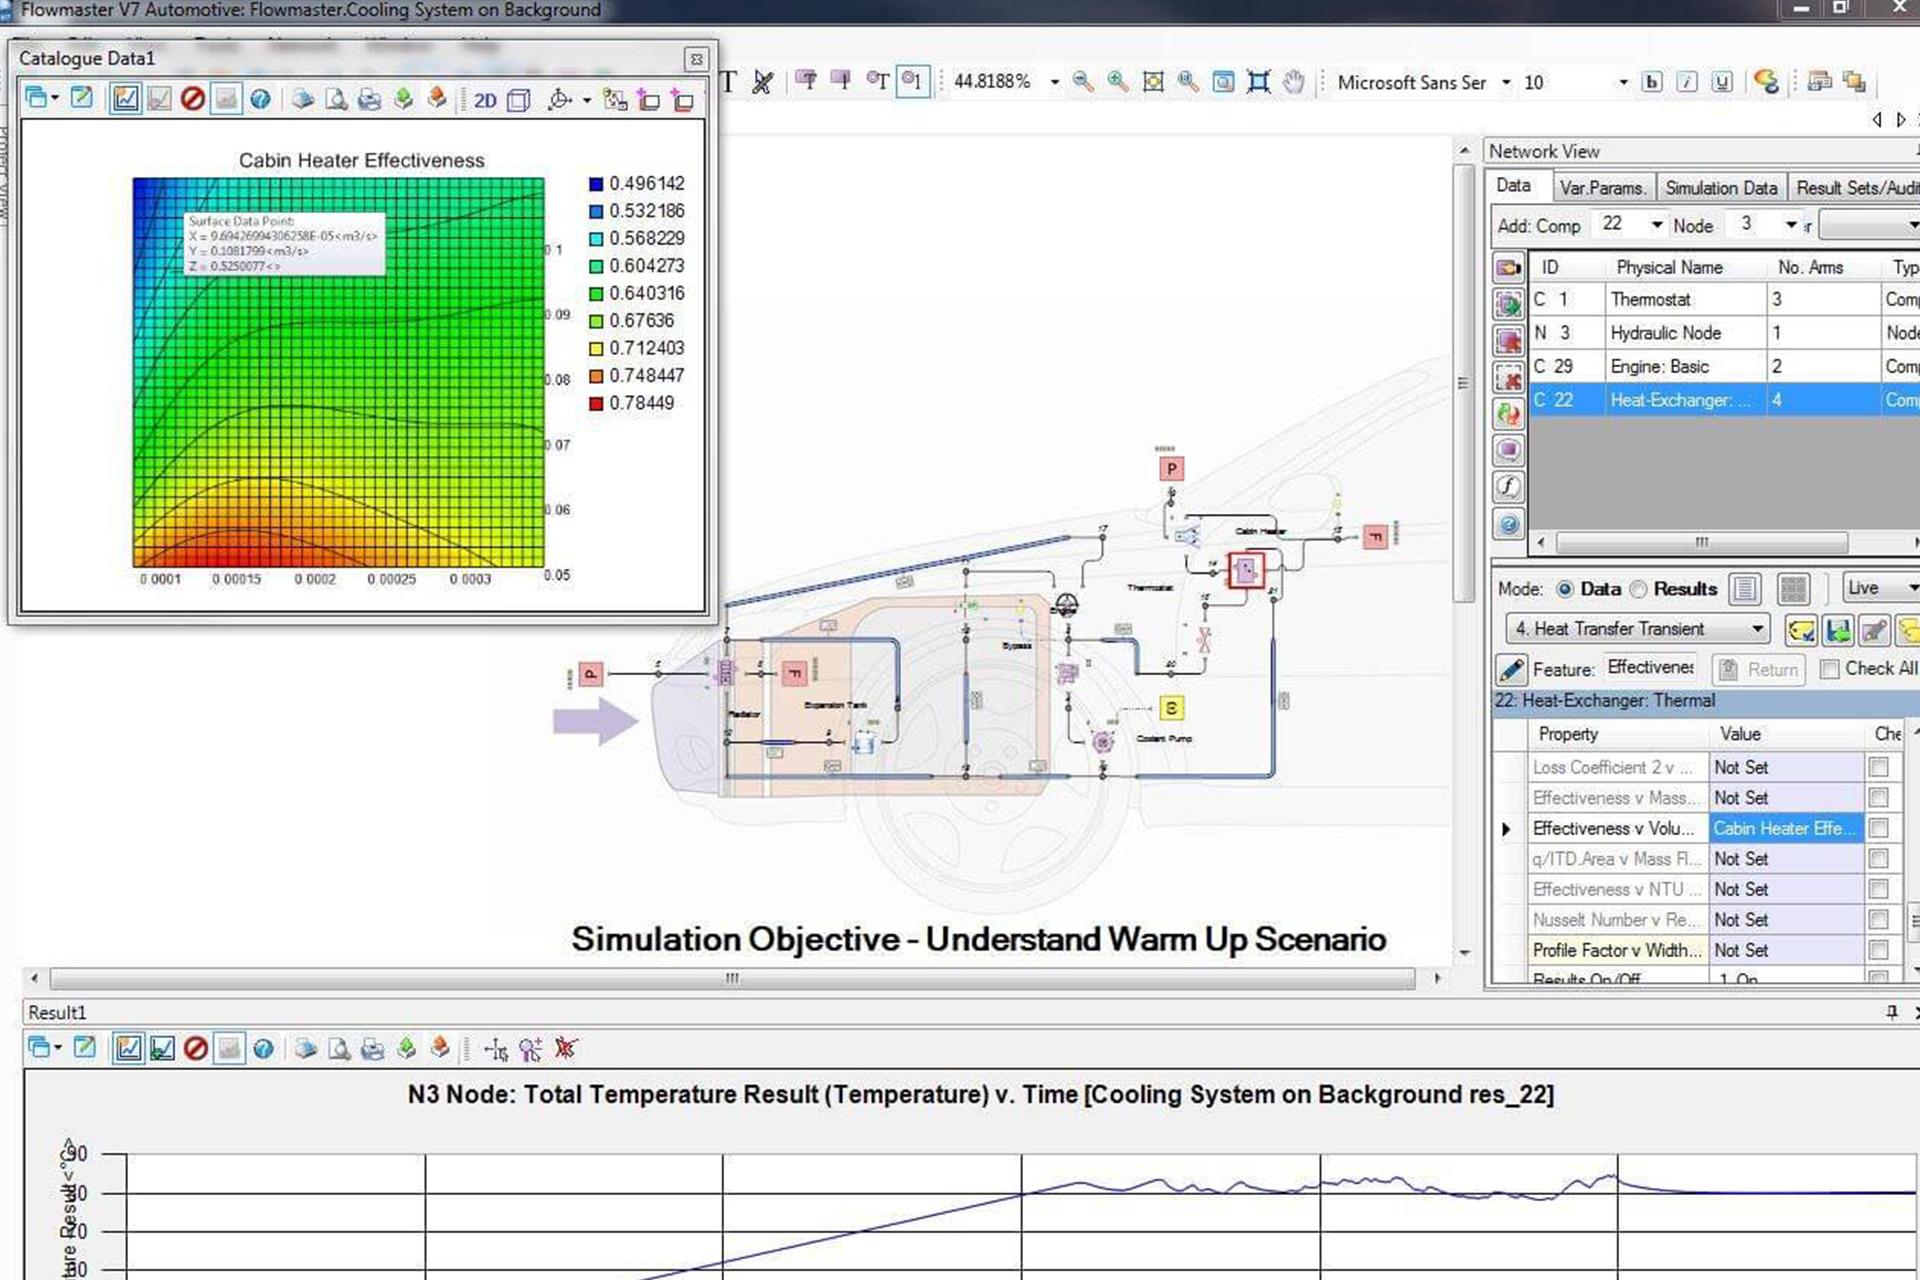
Task: Switch to the Simulation Data tab
Action: point(1721,188)
